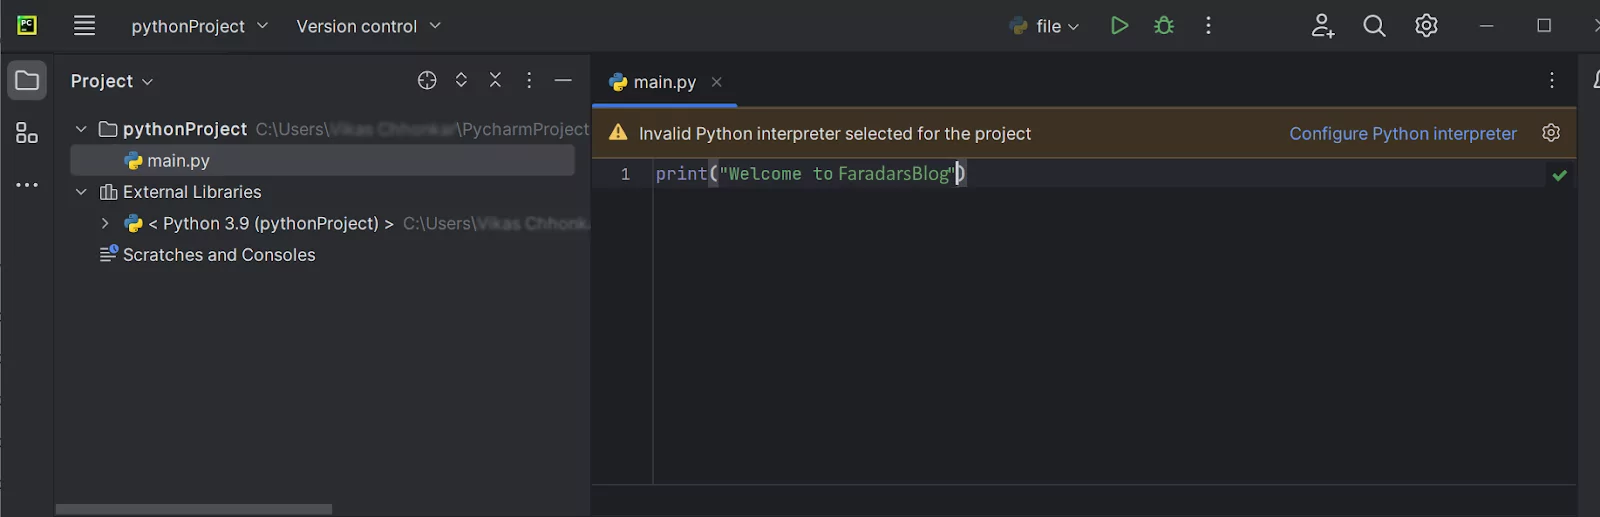Open Search Everywhere magnifier icon

(1374, 26)
